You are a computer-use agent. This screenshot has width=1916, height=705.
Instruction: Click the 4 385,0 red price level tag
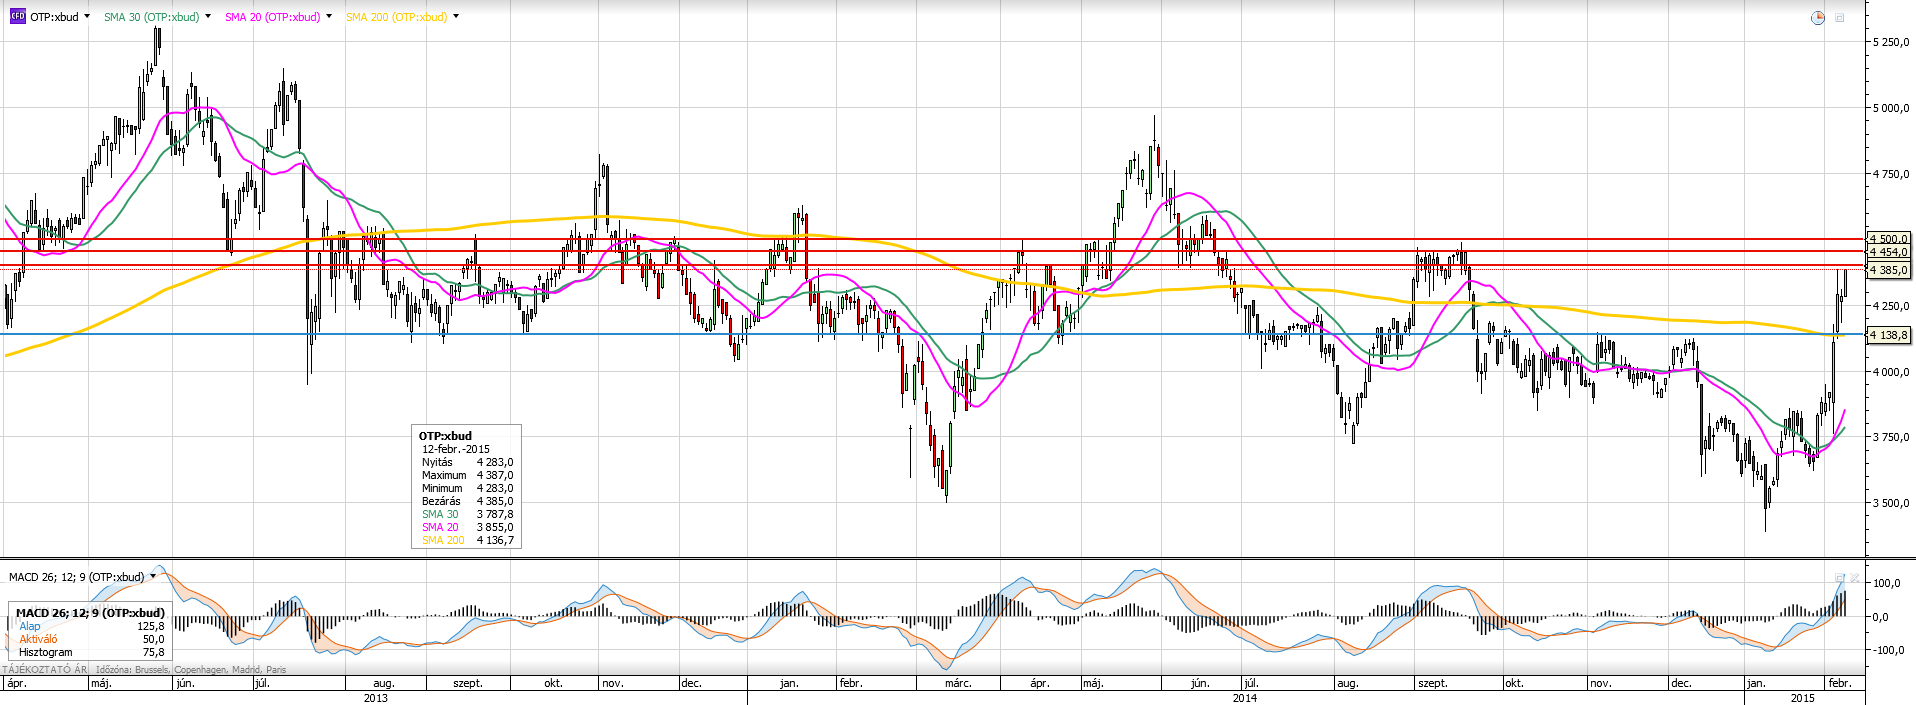(1890, 270)
